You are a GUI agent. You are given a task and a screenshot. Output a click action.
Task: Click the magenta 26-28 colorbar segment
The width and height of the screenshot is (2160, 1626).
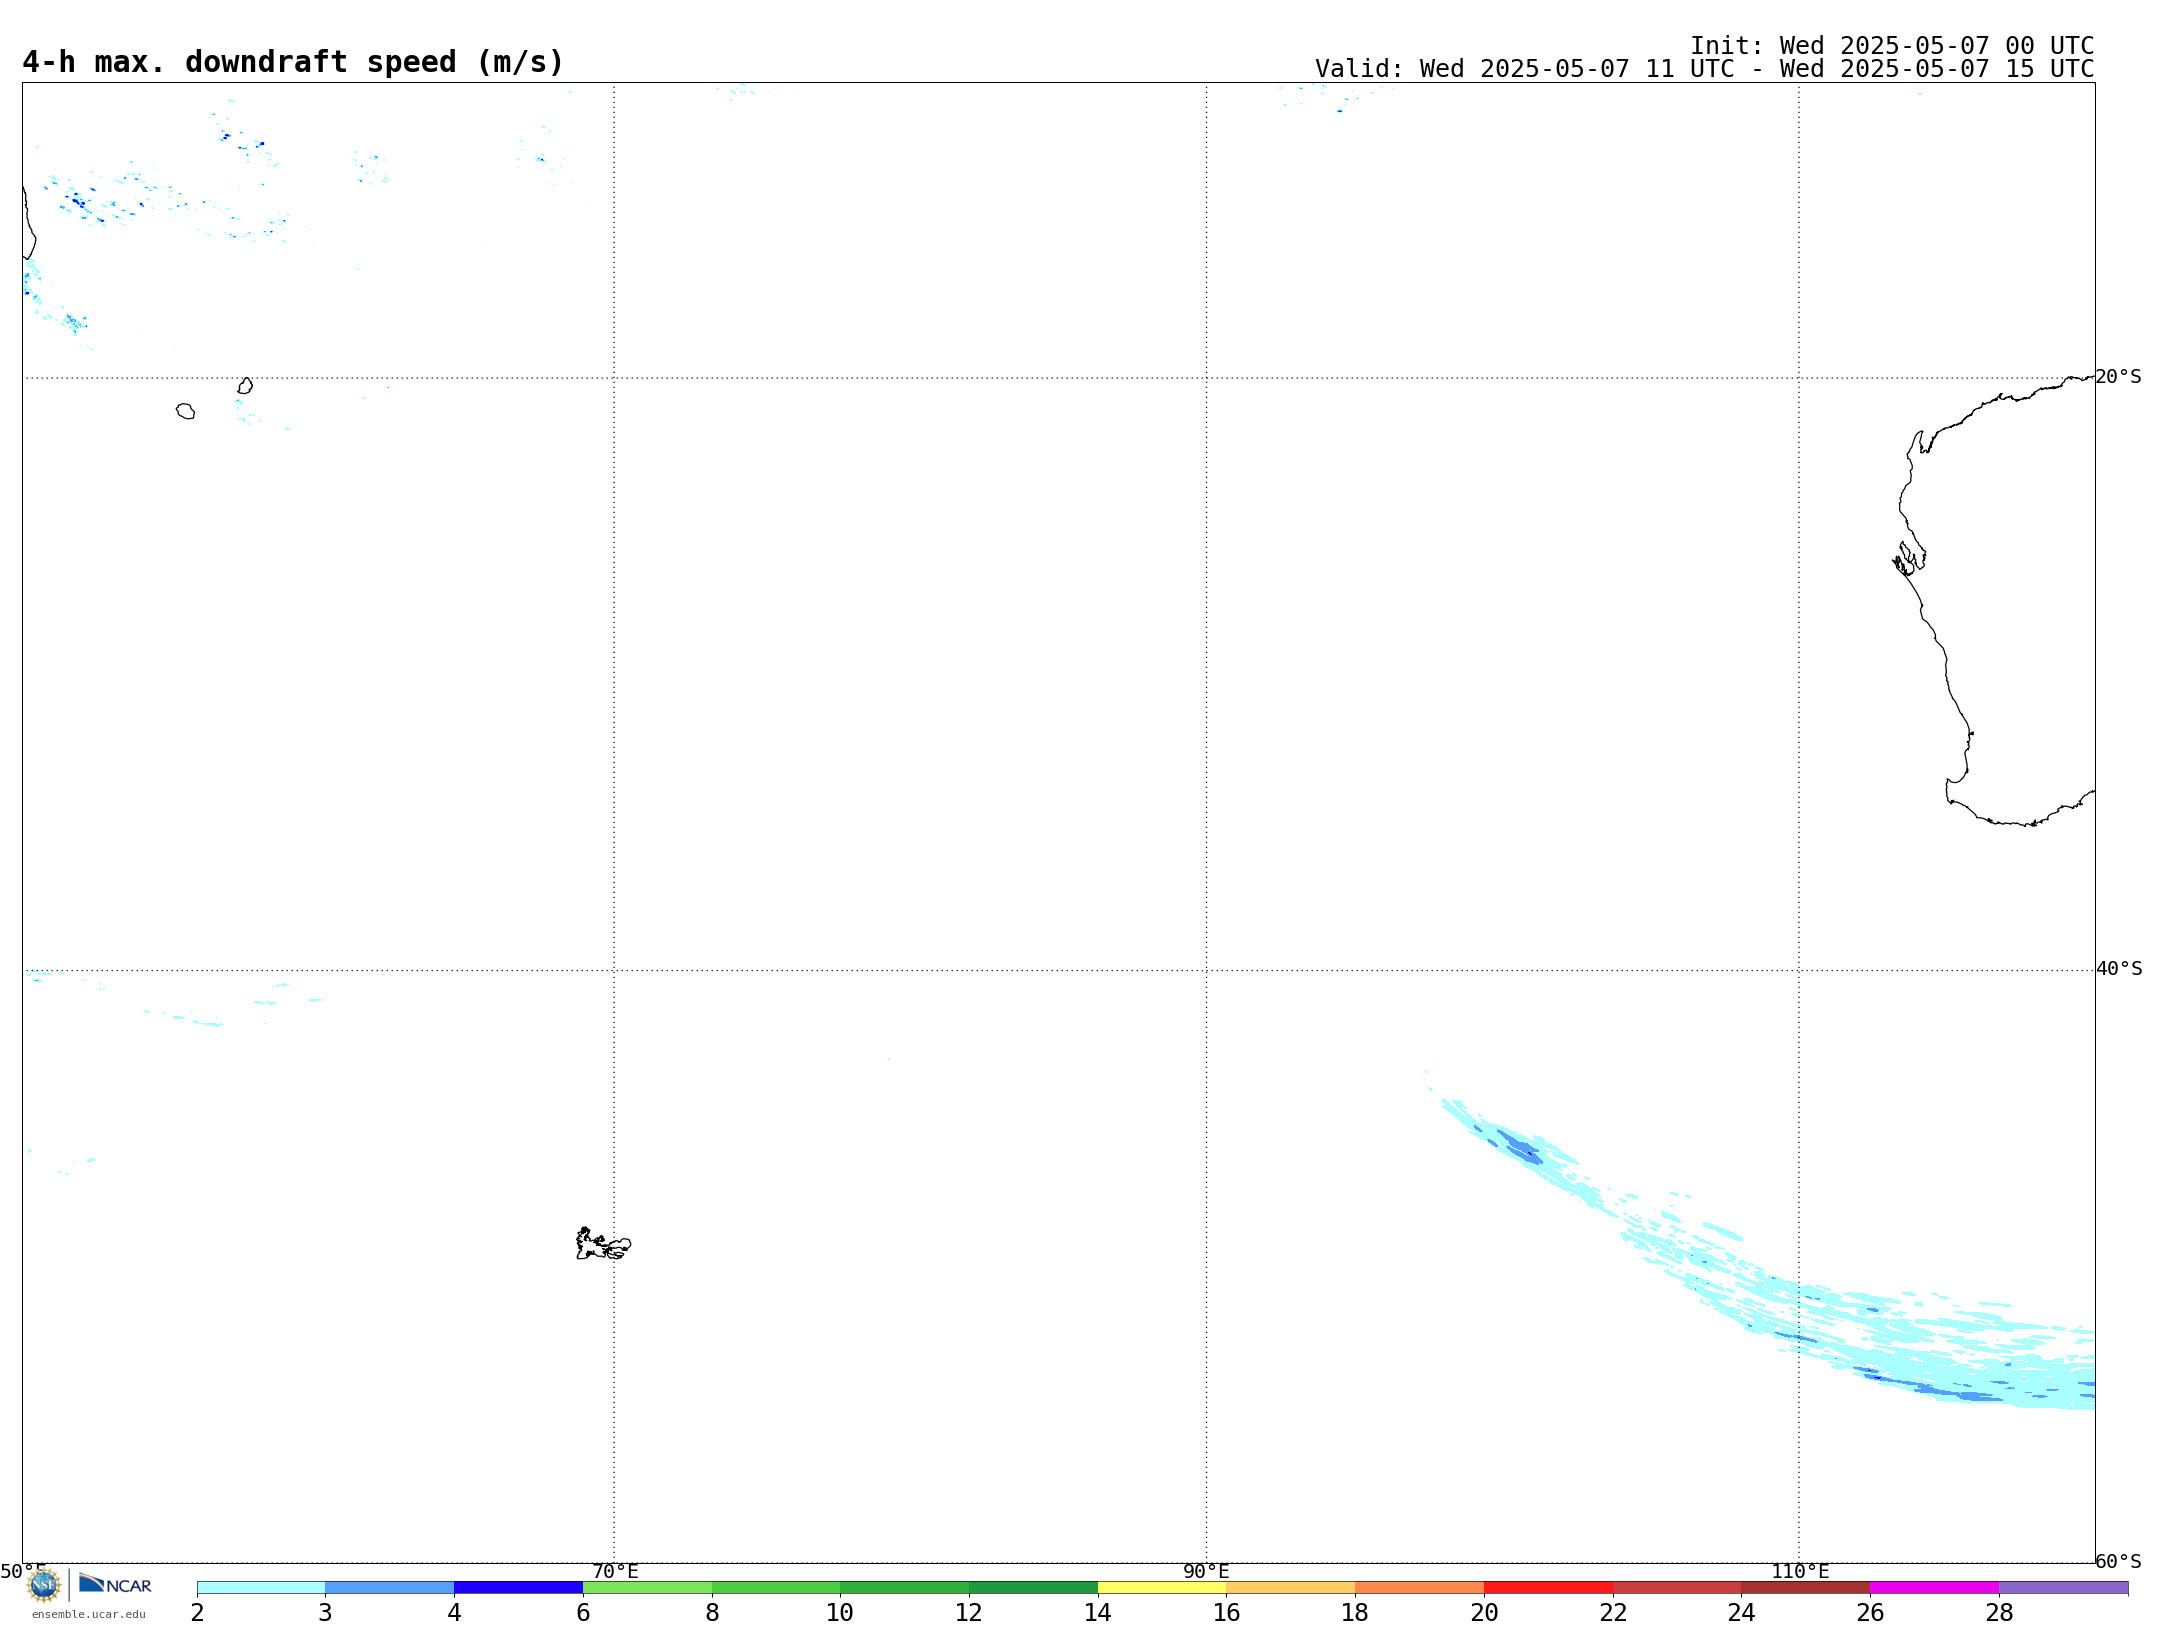coord(1935,1588)
